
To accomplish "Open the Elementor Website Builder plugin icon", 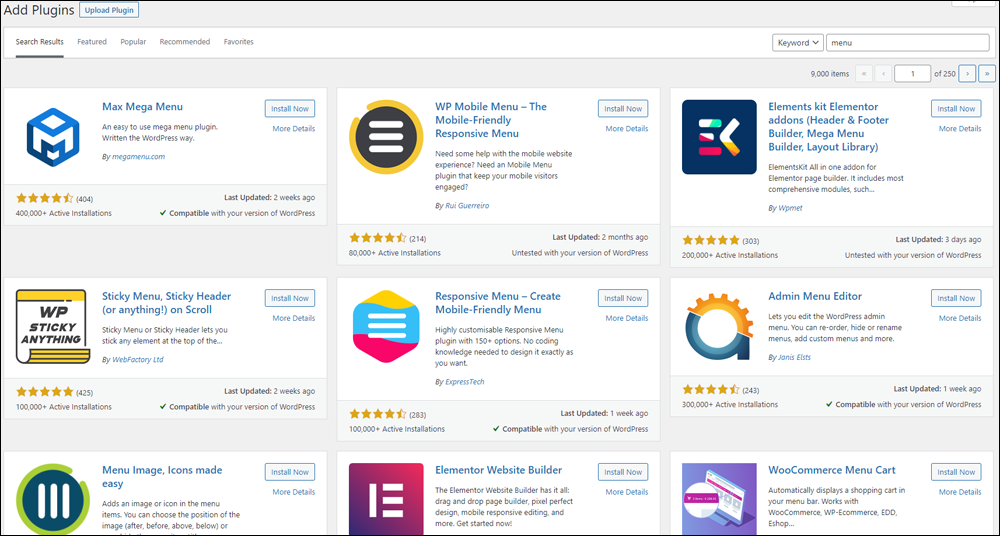I will point(386,499).
